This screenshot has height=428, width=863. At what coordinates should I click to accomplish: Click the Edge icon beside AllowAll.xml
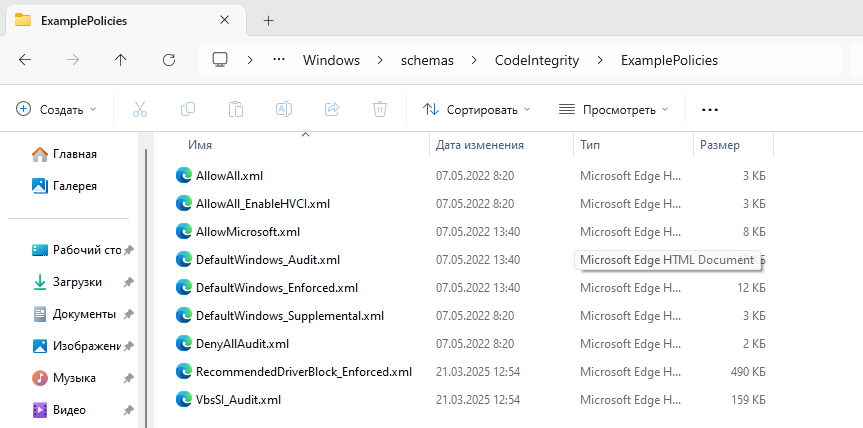[183, 175]
